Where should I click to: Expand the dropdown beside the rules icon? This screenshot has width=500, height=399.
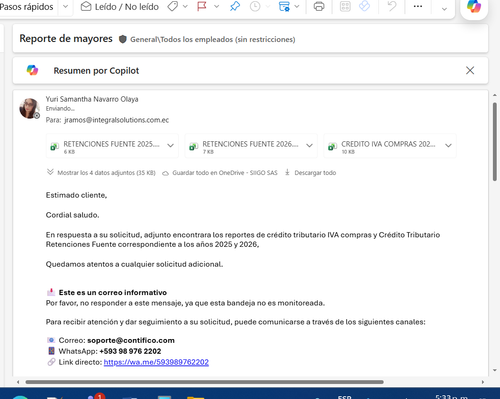297,7
